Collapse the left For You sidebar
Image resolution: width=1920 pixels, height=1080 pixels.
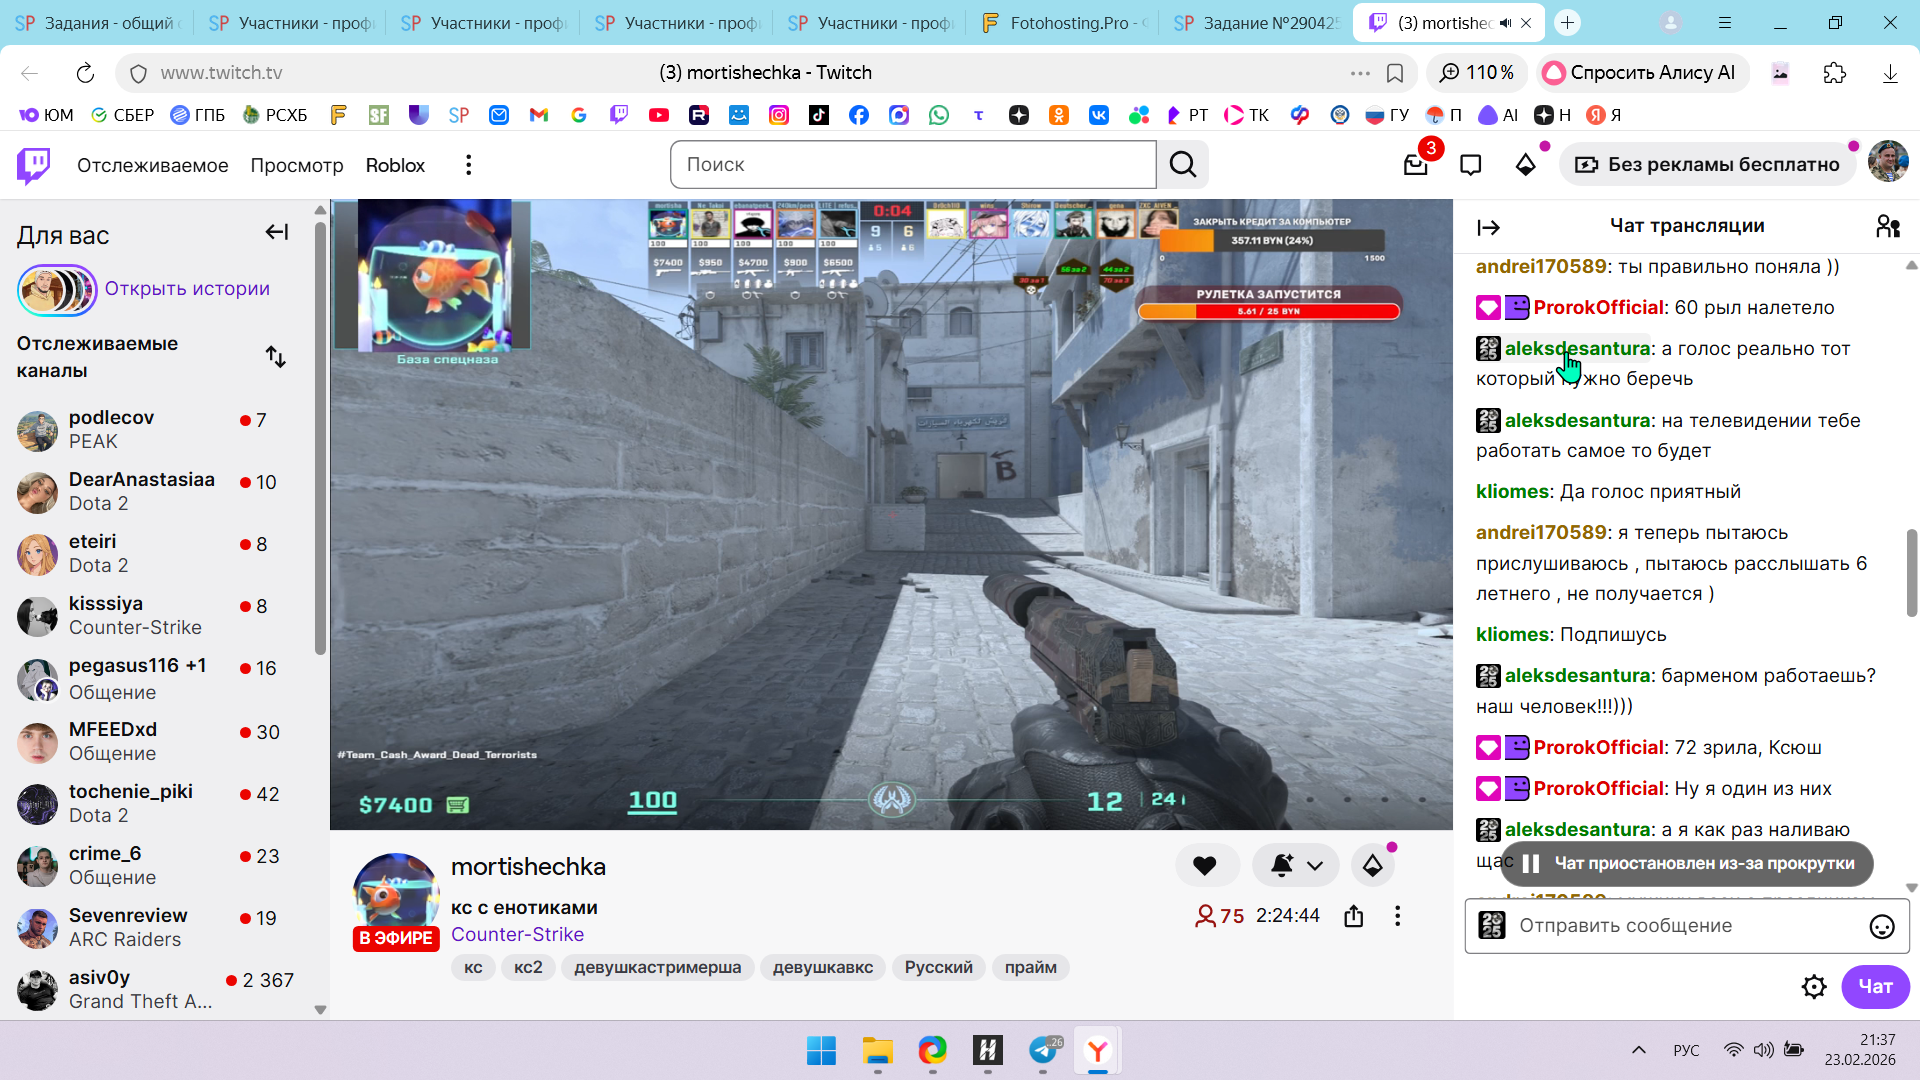click(277, 232)
